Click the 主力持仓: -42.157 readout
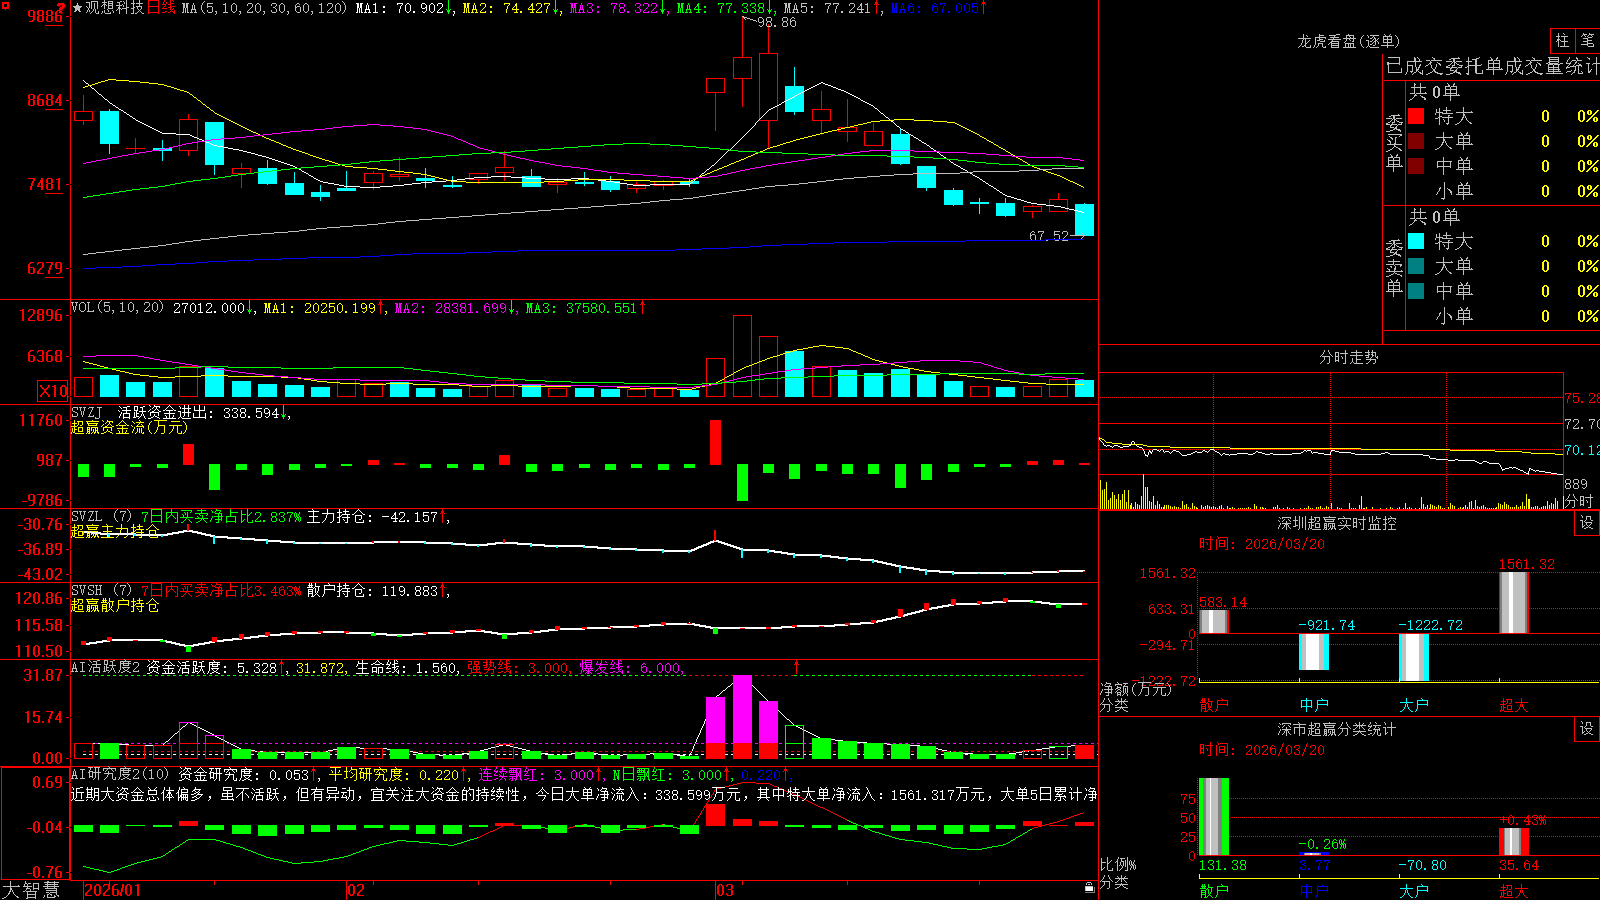 tap(378, 517)
